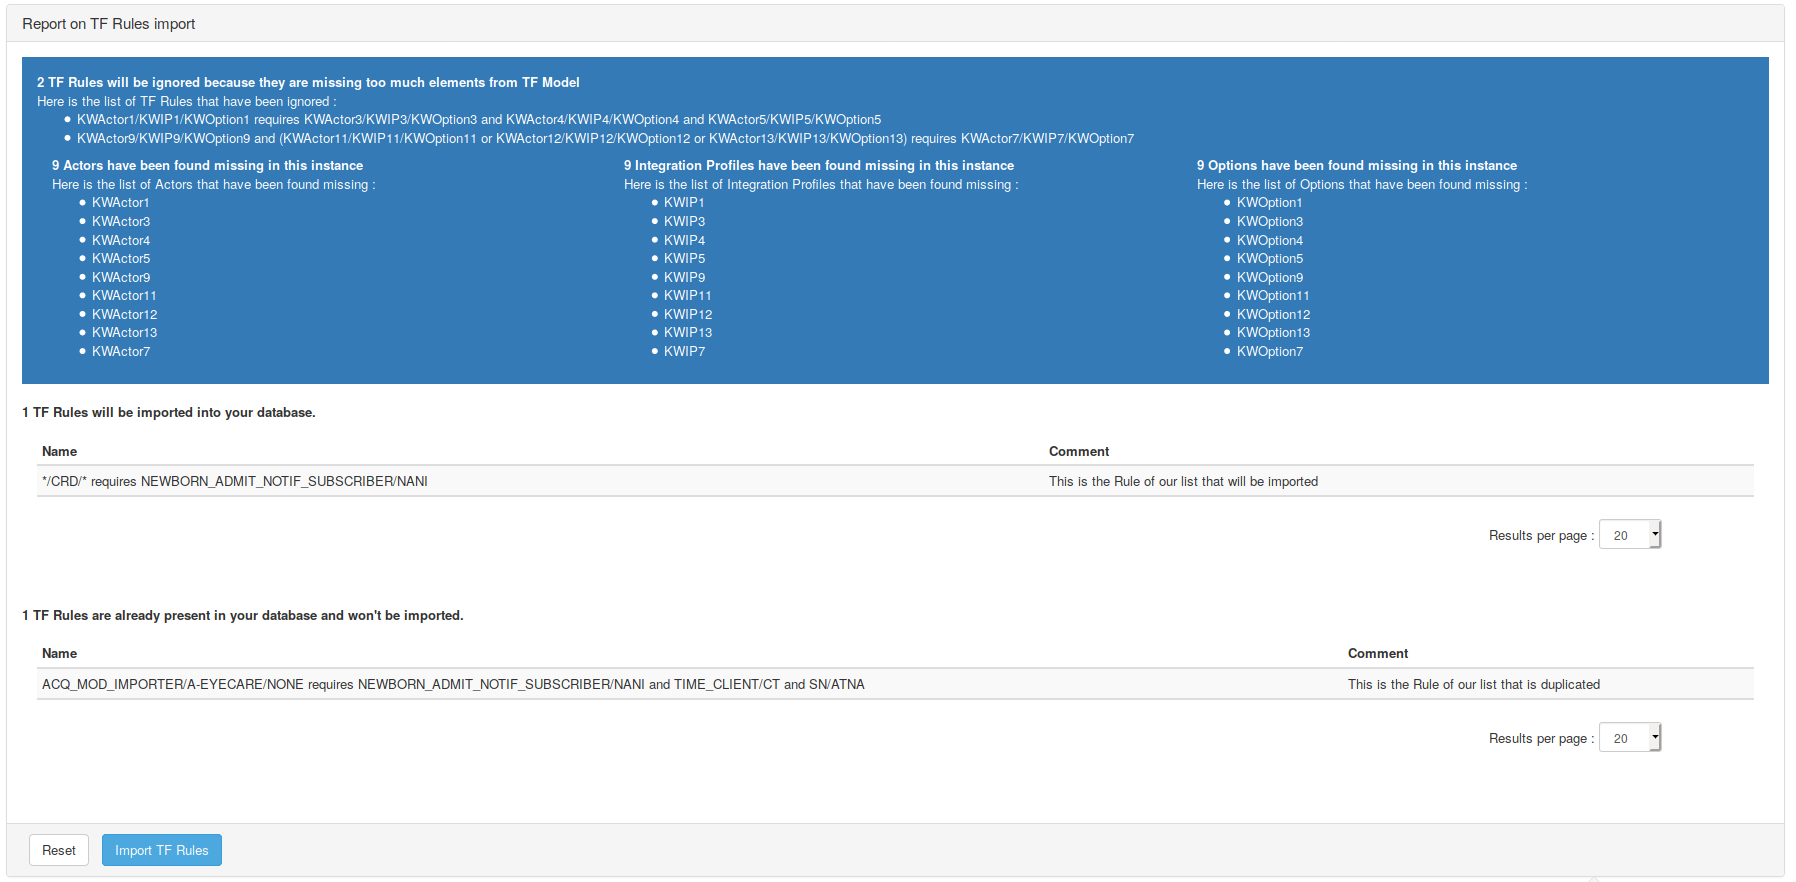
Task: Click the Reset button
Action: (58, 850)
